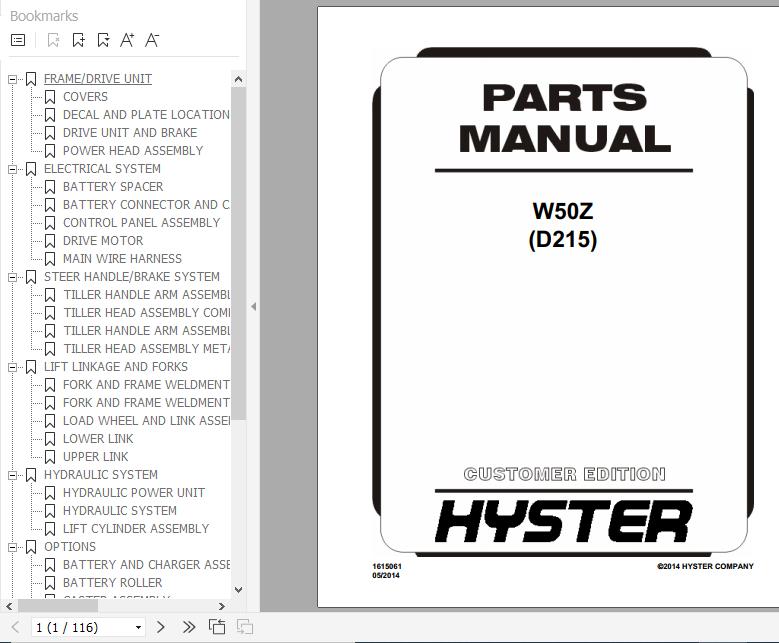This screenshot has height=643, width=779.
Task: Click bookmarks horizontal scrollbar left arrow
Action: point(9,606)
